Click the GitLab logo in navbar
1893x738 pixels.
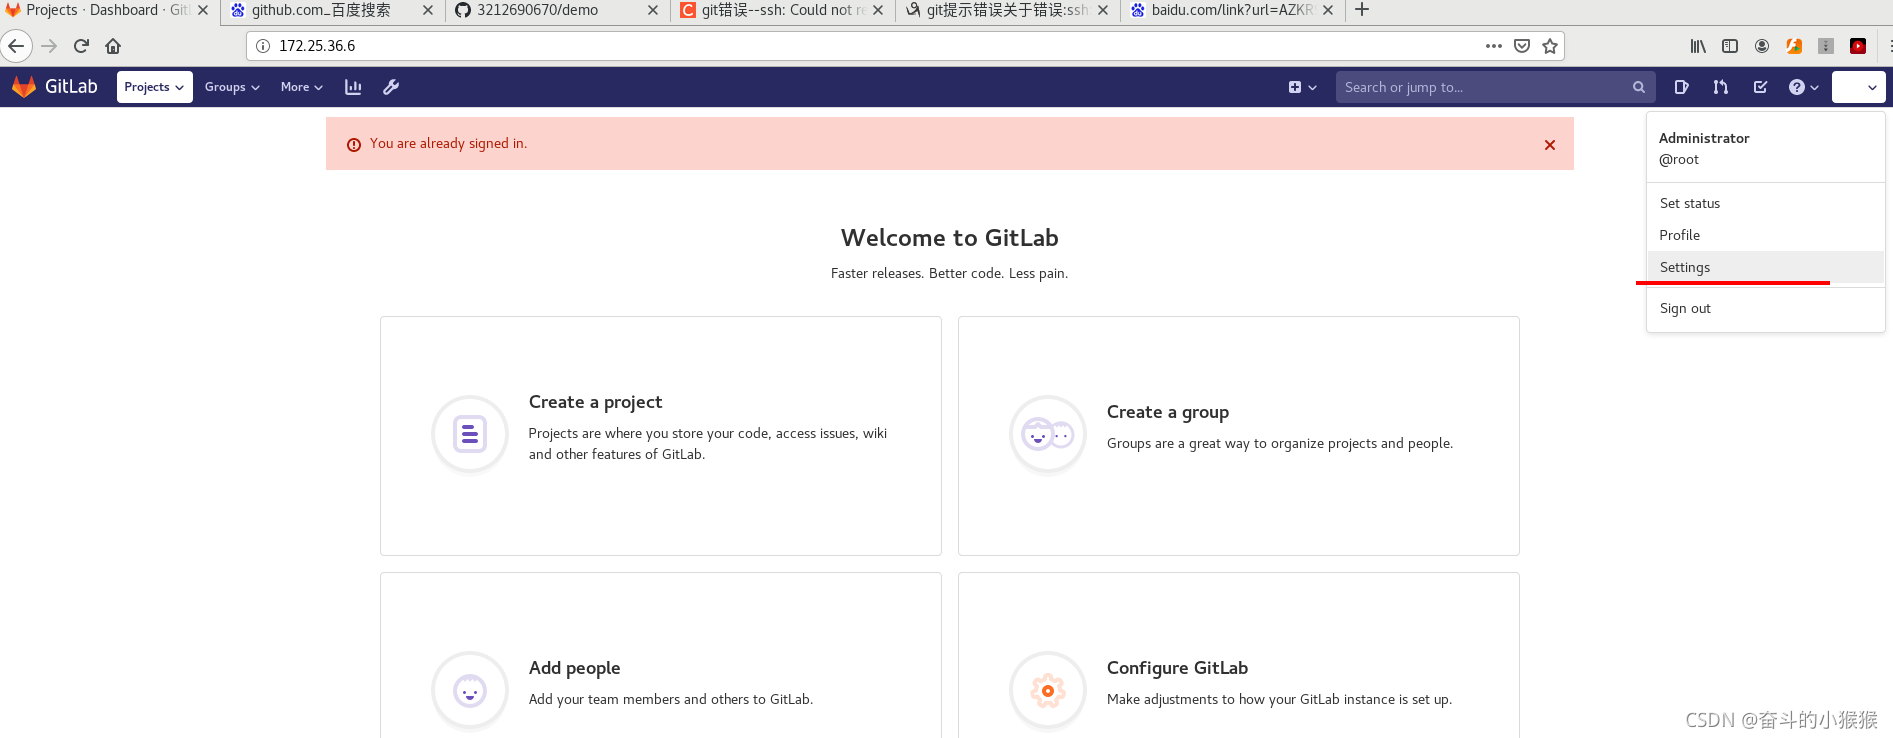(55, 87)
